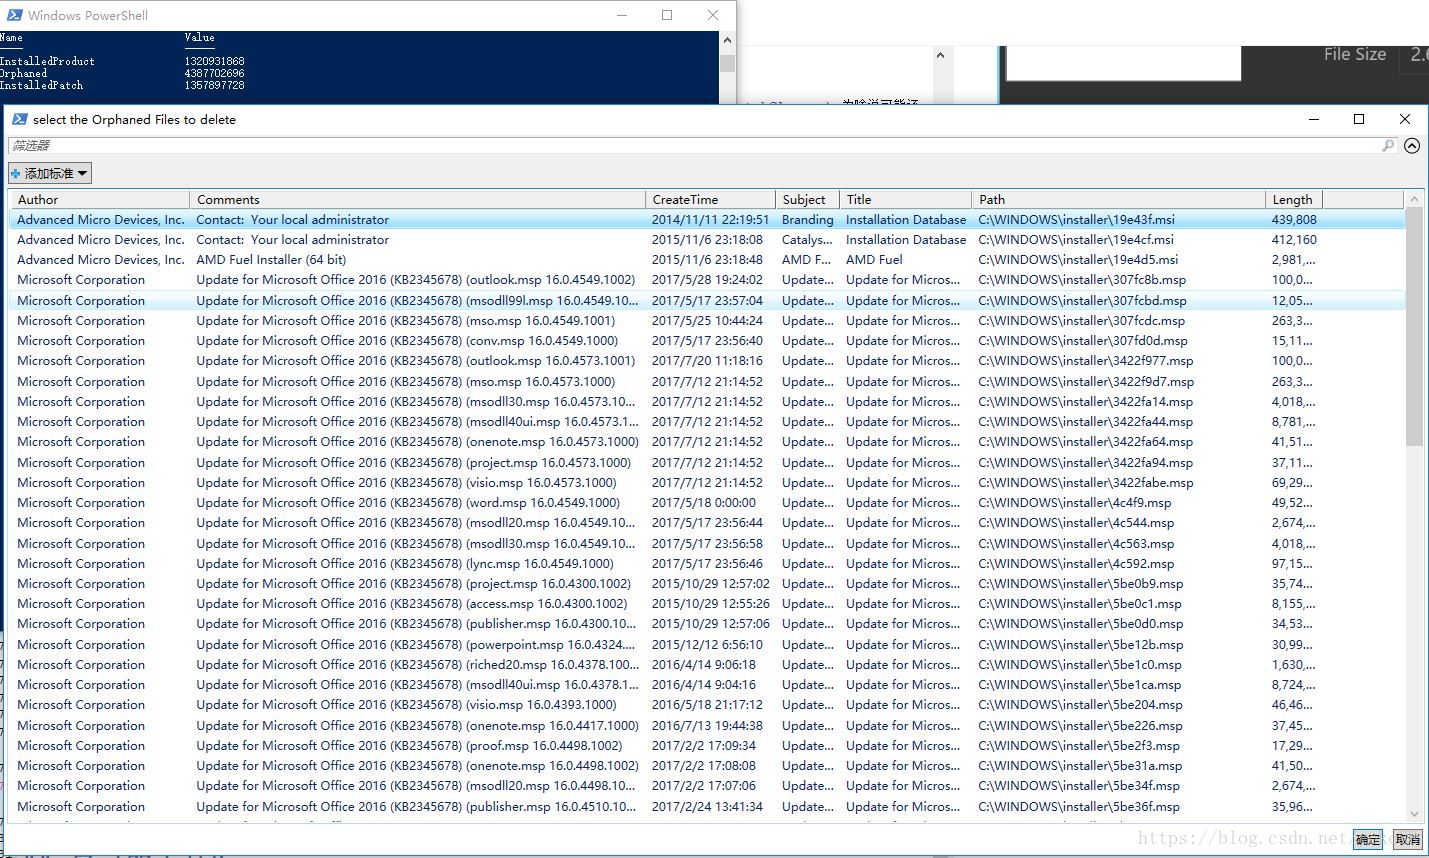Select row mso.msp 16.0.4549.1001
The height and width of the screenshot is (858, 1429).
coord(706,320)
